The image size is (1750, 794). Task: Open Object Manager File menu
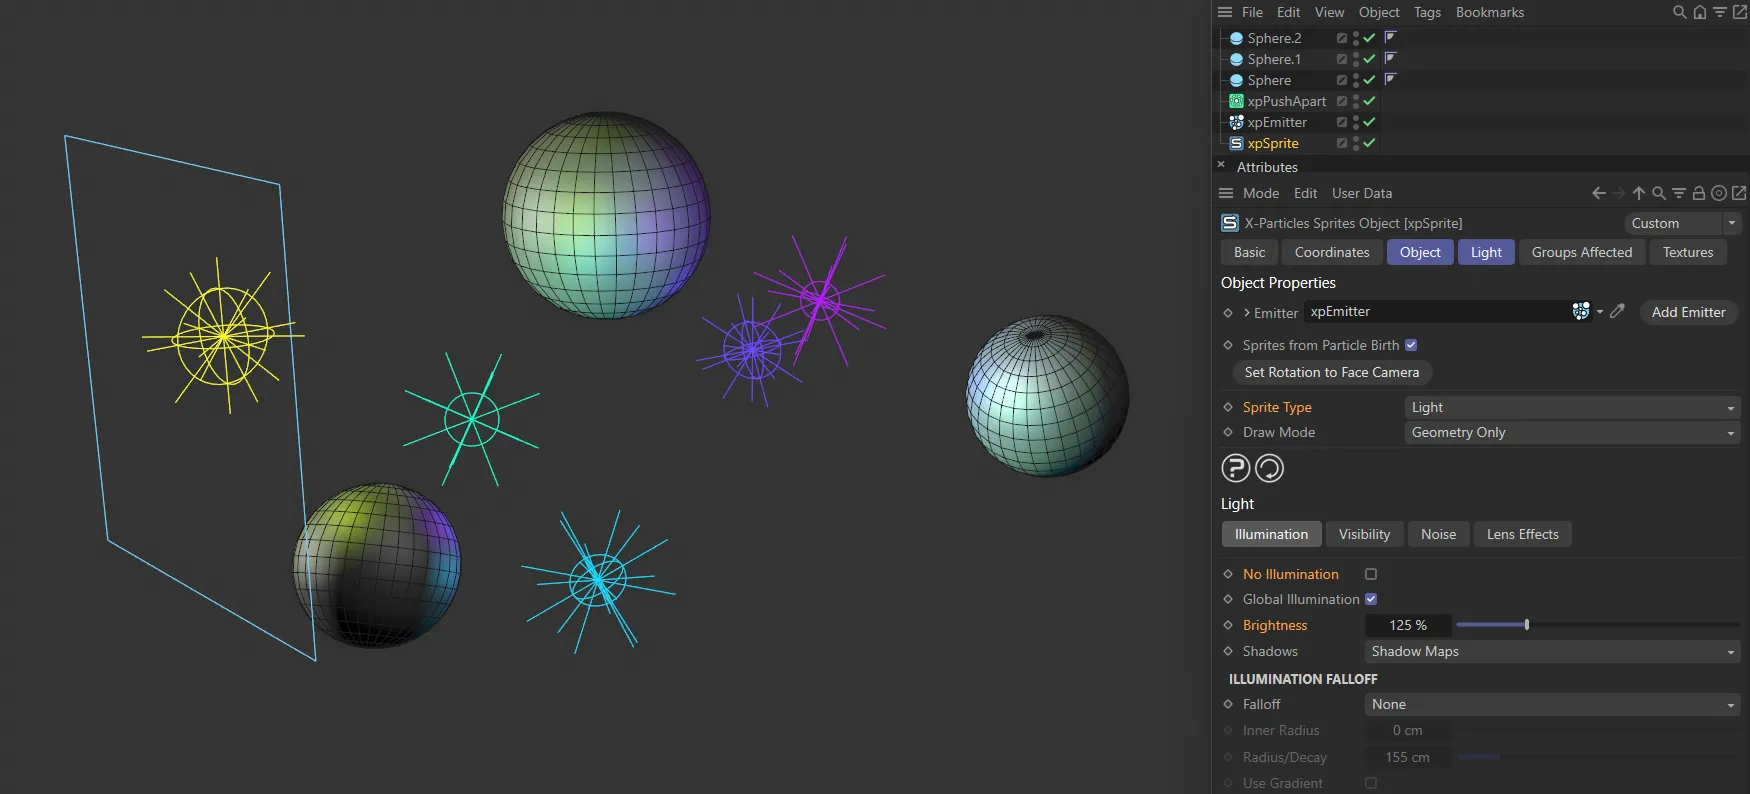click(x=1252, y=12)
